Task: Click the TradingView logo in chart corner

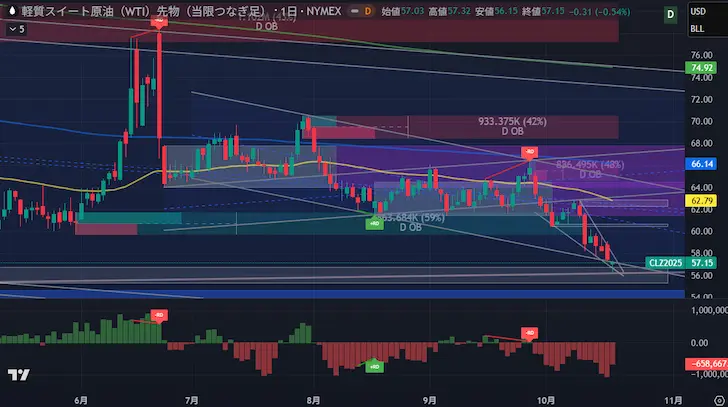Action: [x=16, y=375]
